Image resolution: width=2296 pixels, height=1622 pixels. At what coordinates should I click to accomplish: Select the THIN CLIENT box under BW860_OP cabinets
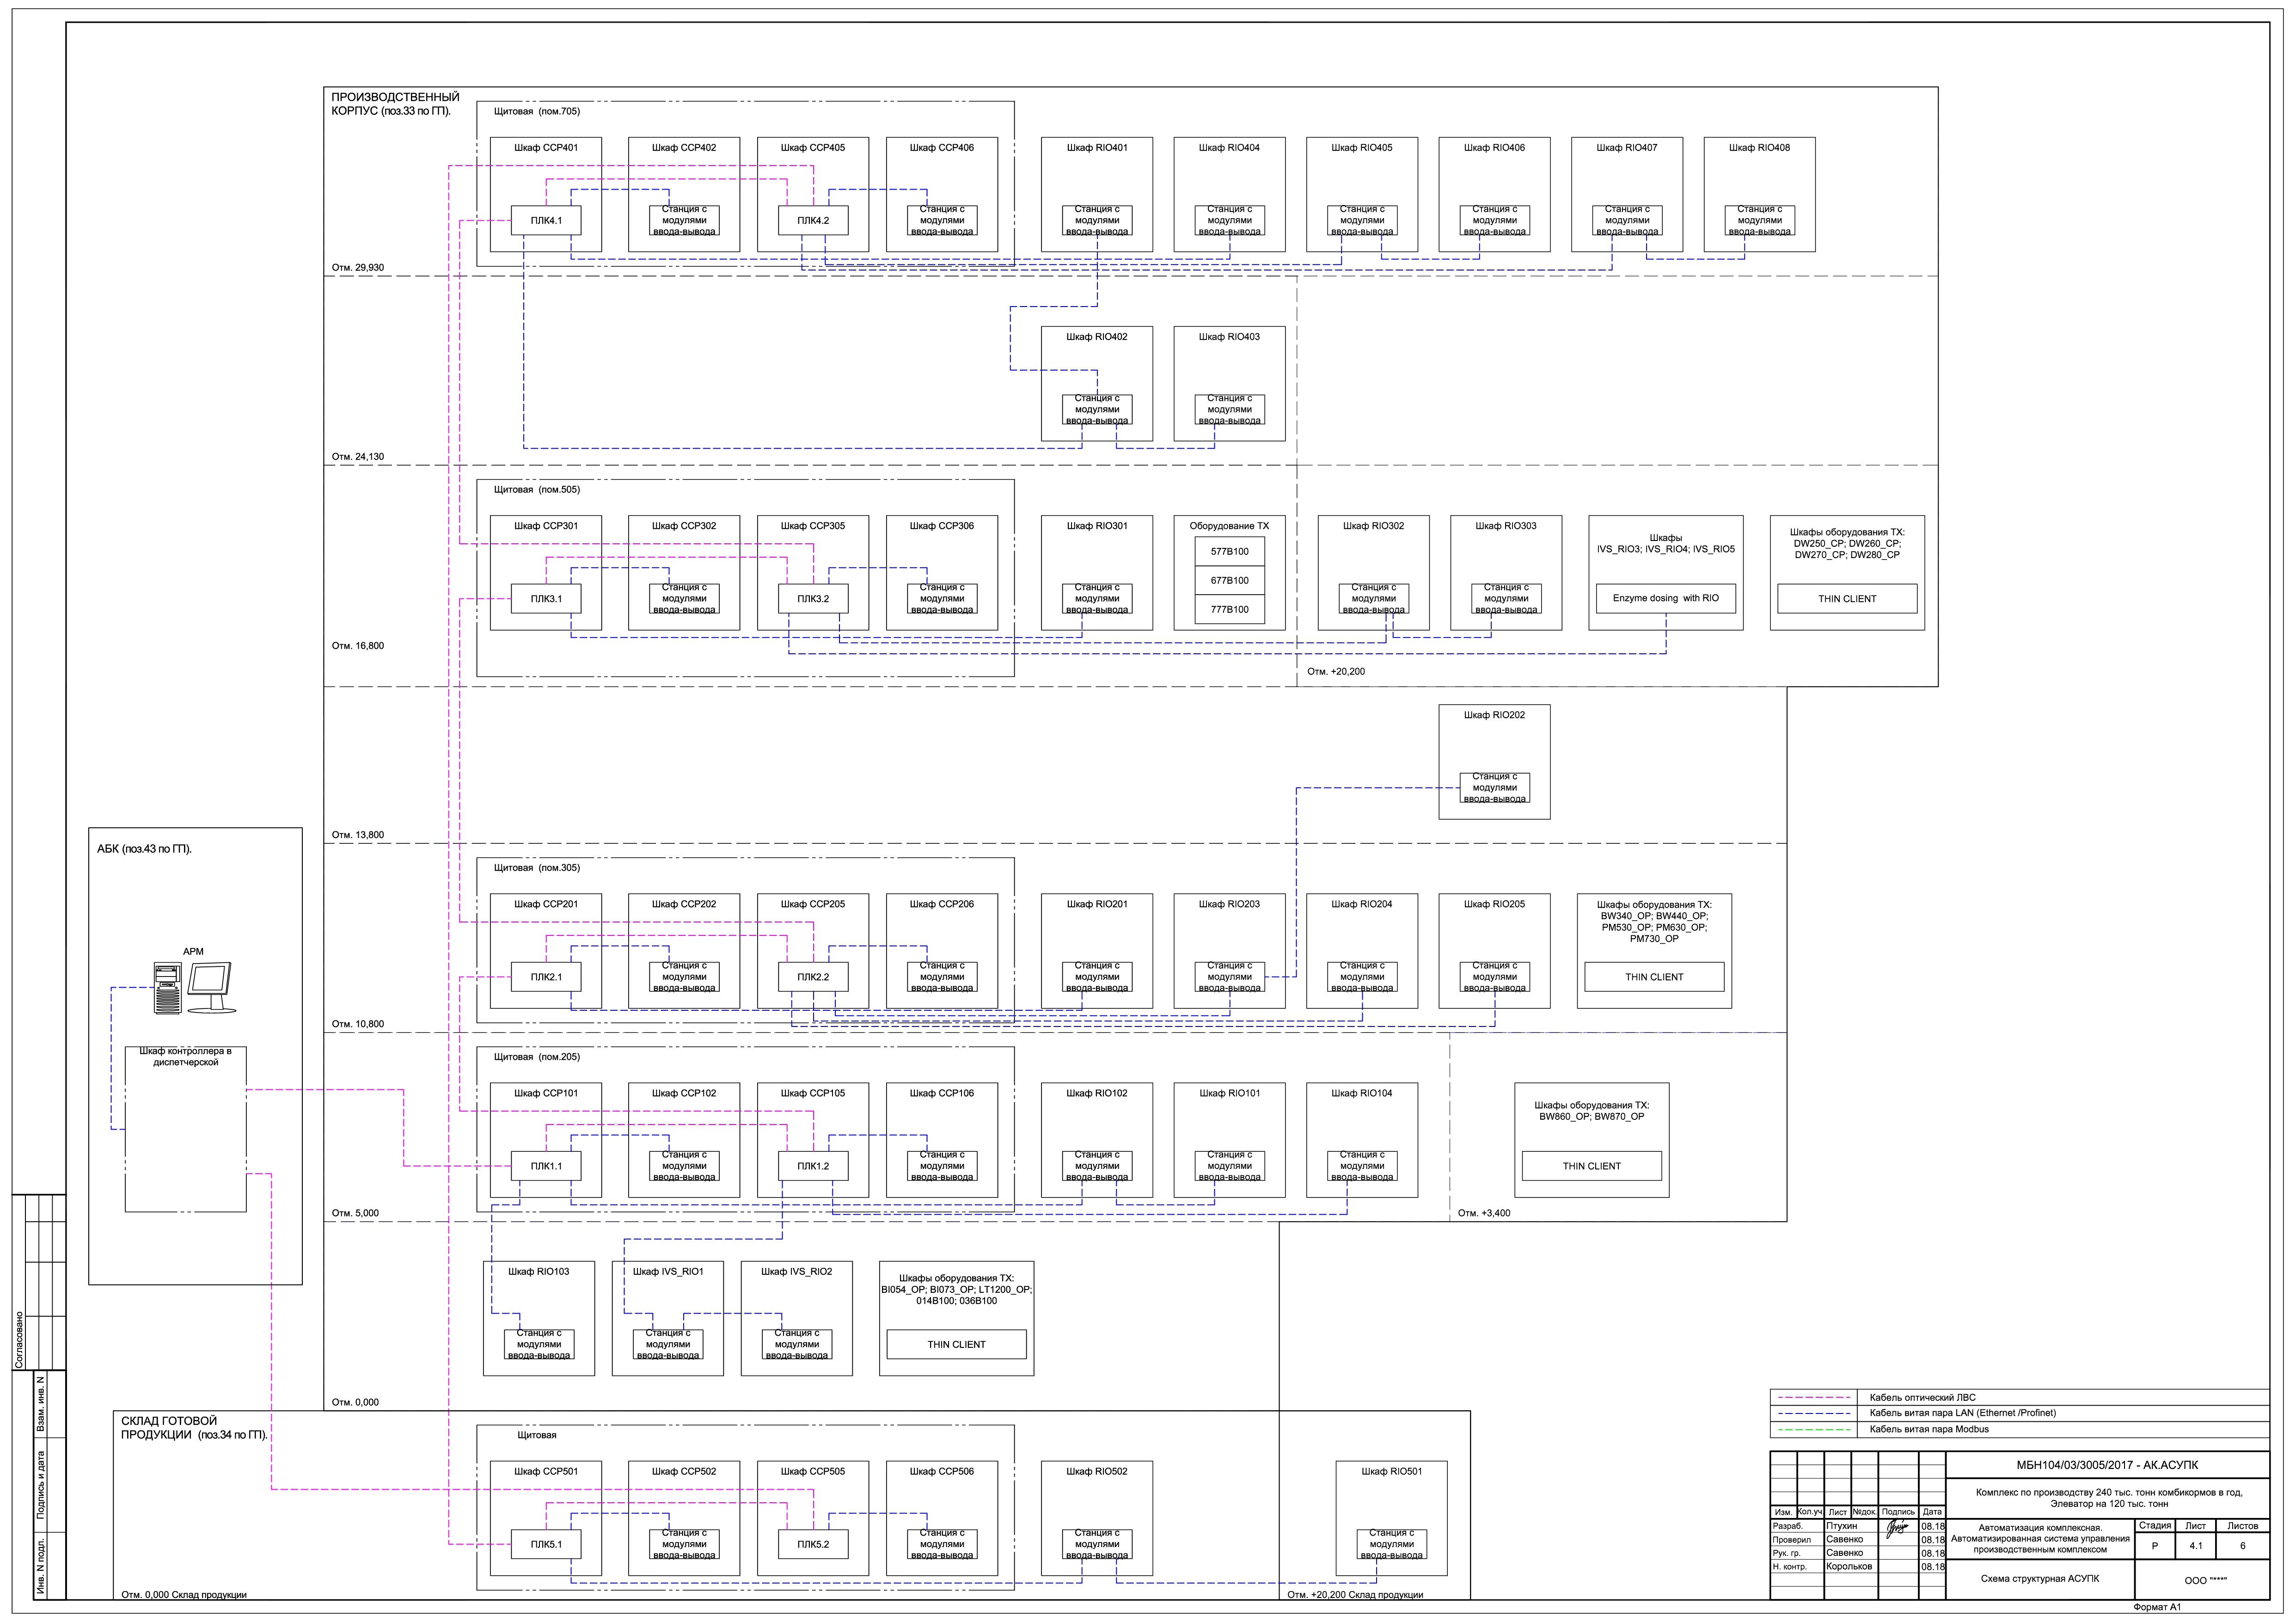1591,1166
